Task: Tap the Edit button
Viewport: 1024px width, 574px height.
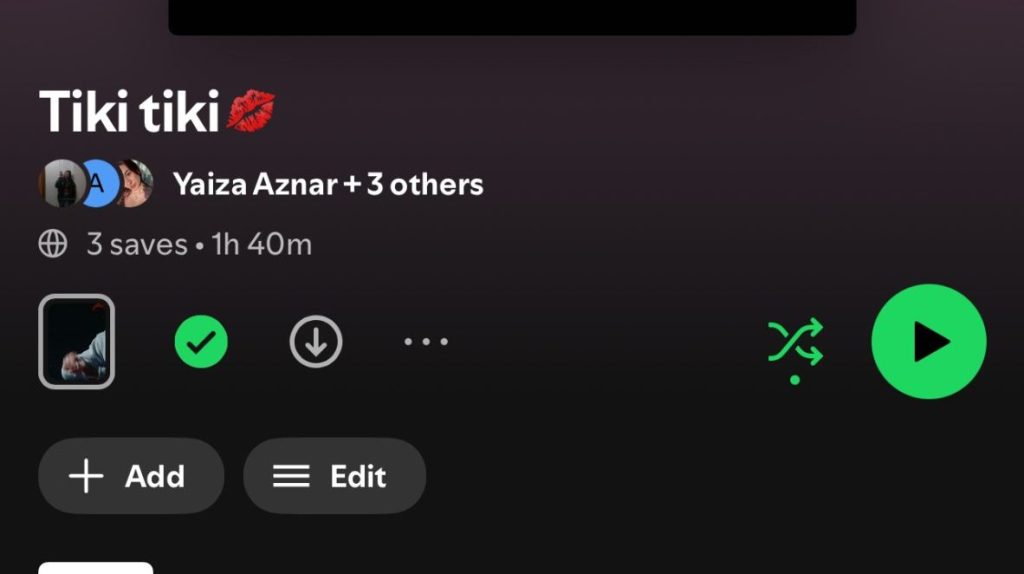Action: (334, 475)
